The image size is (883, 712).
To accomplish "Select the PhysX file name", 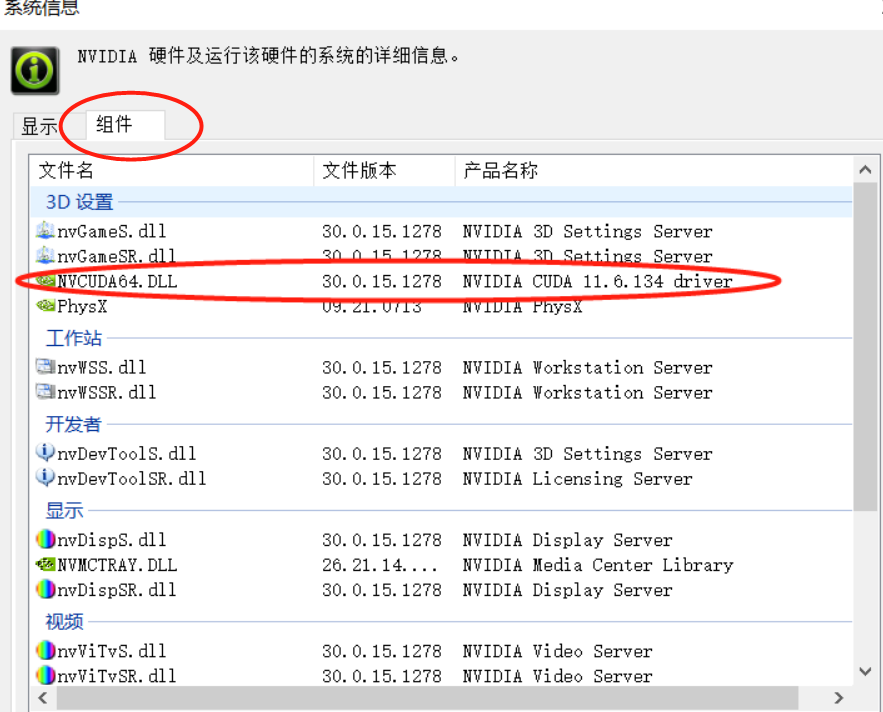I will (x=82, y=306).
